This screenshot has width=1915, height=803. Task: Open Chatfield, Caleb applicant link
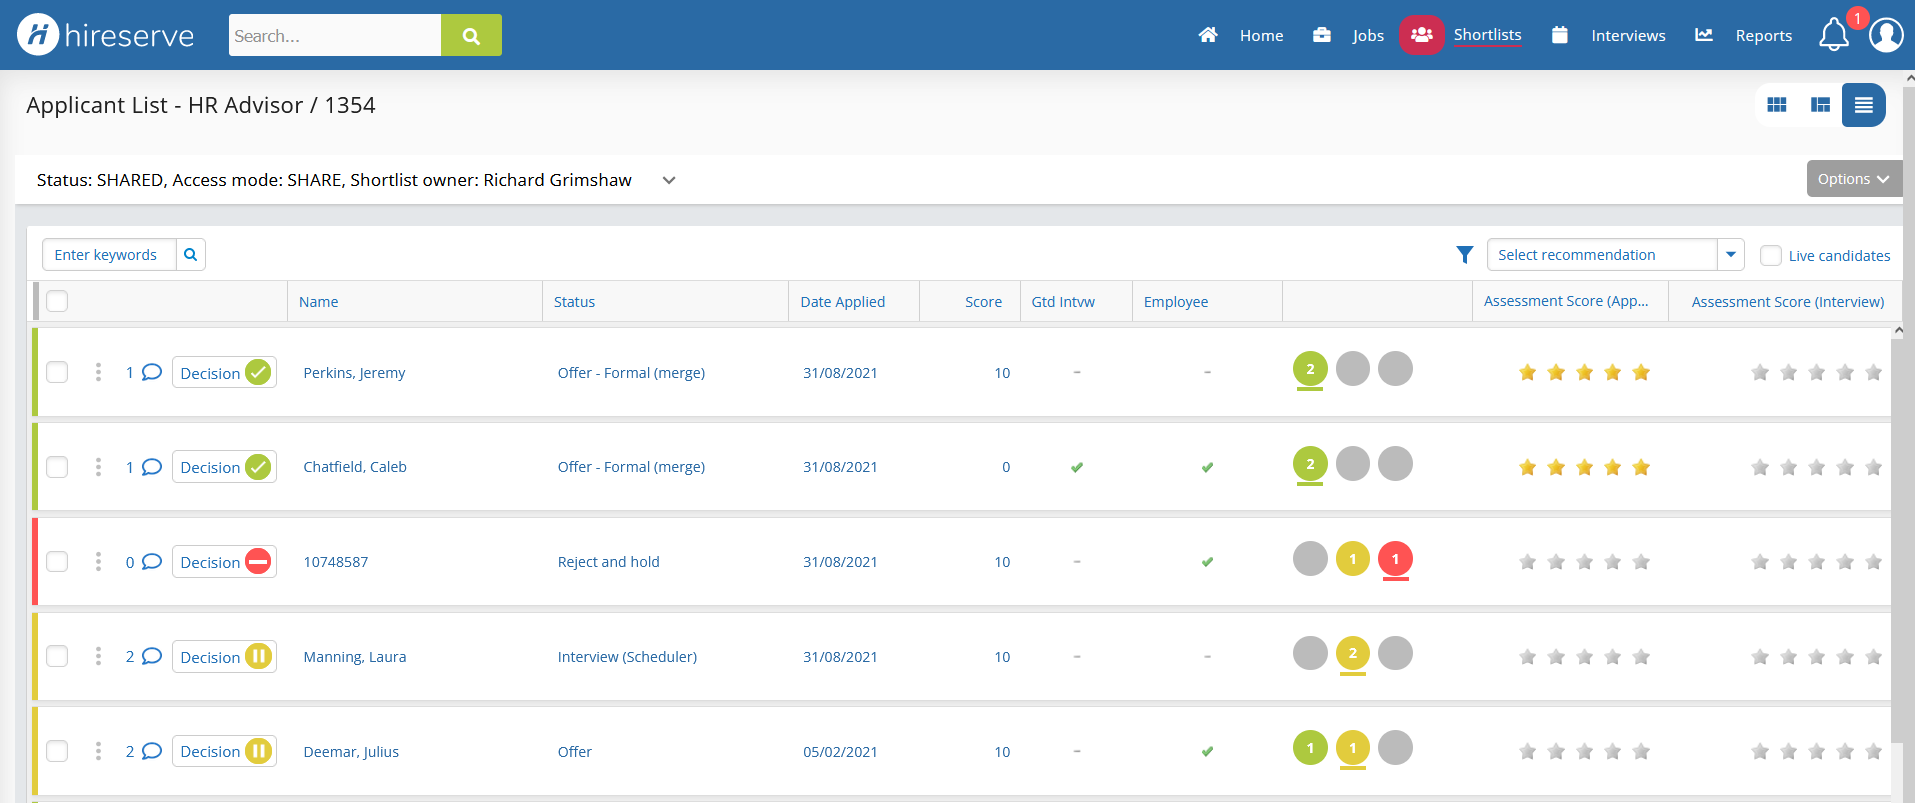point(355,467)
